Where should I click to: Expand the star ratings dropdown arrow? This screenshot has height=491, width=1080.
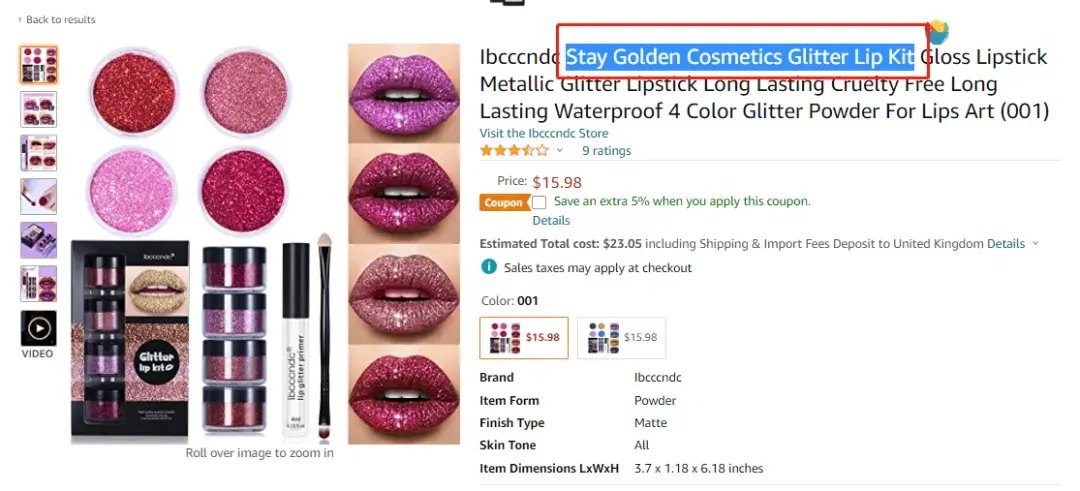[560, 151]
